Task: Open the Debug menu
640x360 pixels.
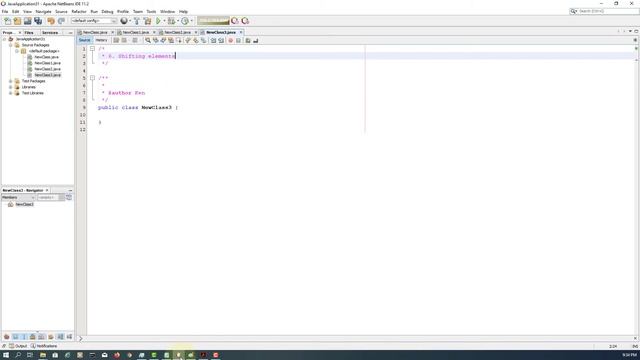Action: tap(107, 11)
